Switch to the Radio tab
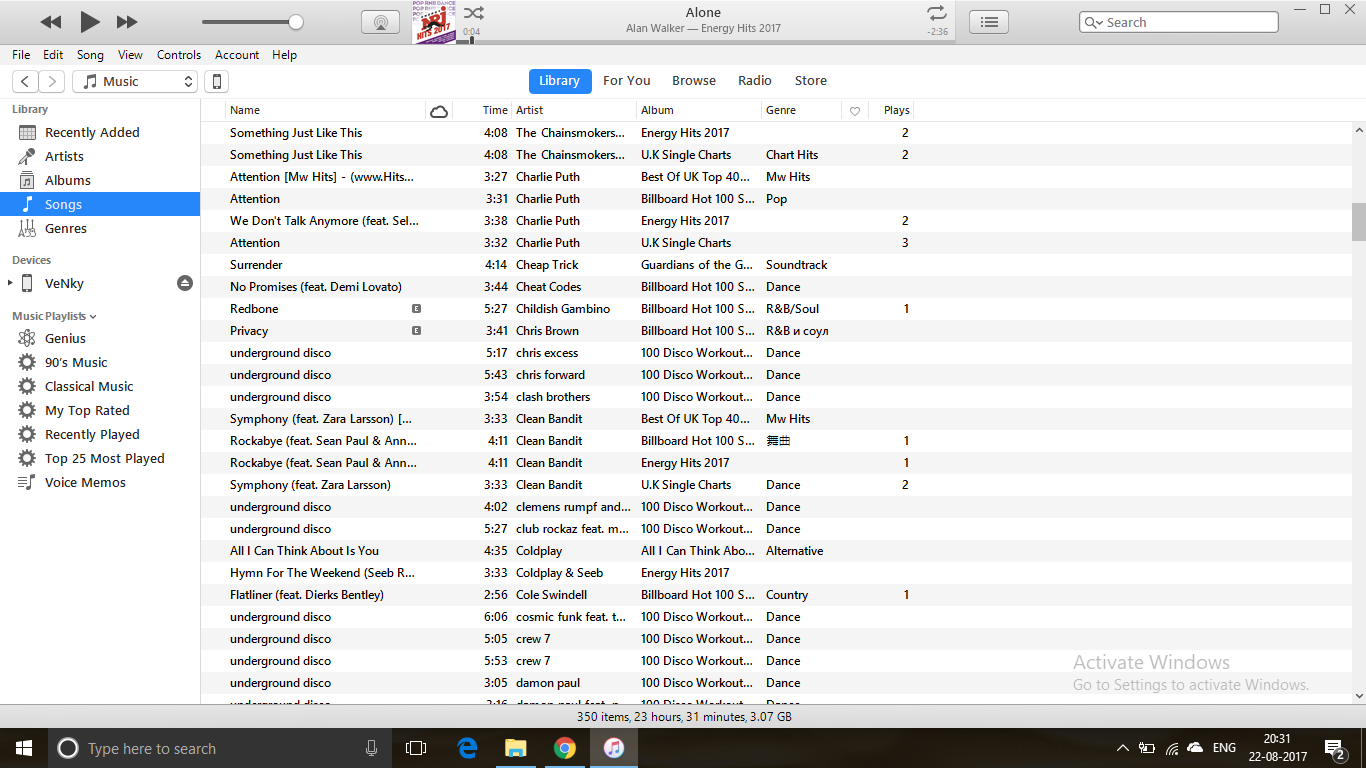 coord(755,81)
